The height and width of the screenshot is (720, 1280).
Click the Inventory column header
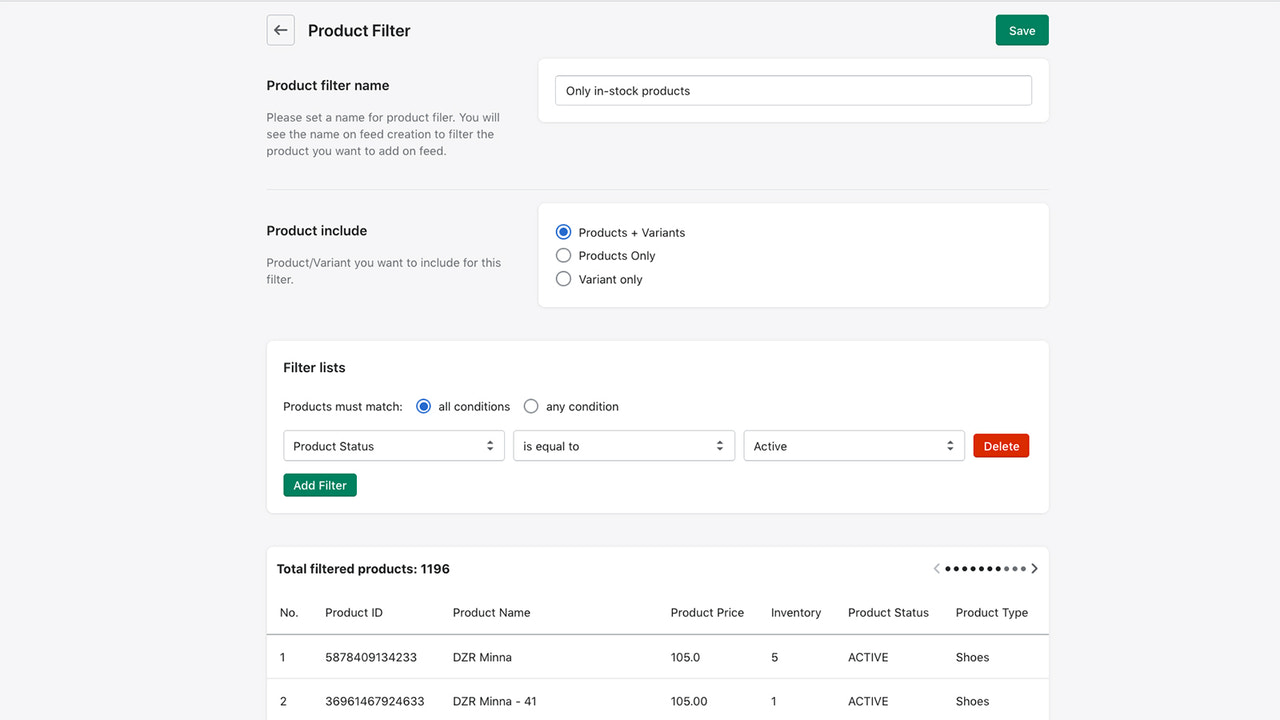click(x=796, y=612)
